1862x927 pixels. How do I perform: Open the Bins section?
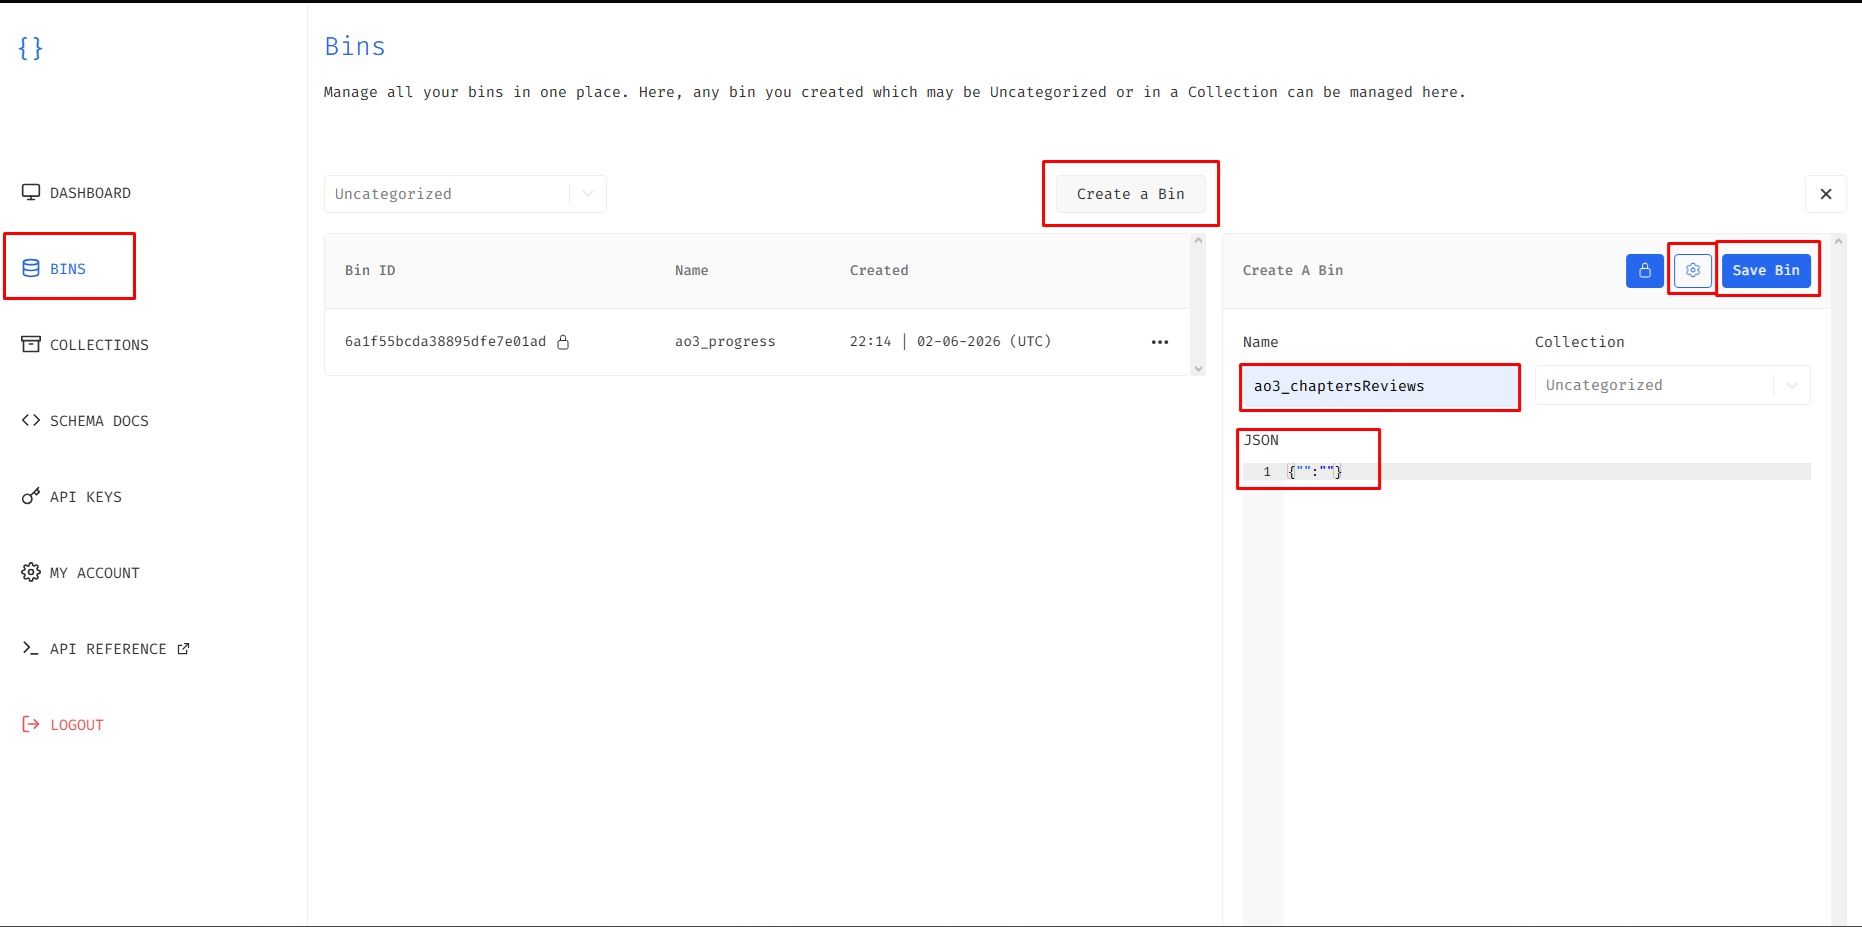point(54,269)
